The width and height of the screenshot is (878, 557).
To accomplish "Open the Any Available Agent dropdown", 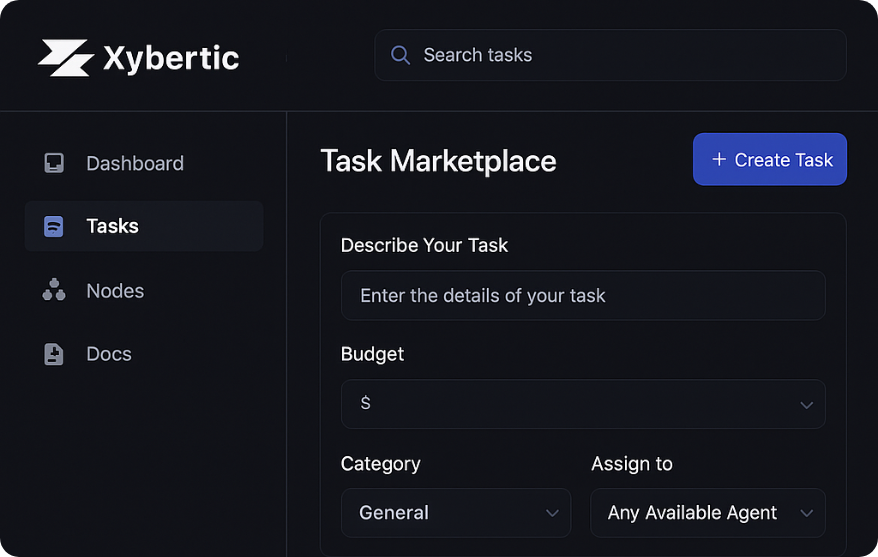I will (707, 513).
